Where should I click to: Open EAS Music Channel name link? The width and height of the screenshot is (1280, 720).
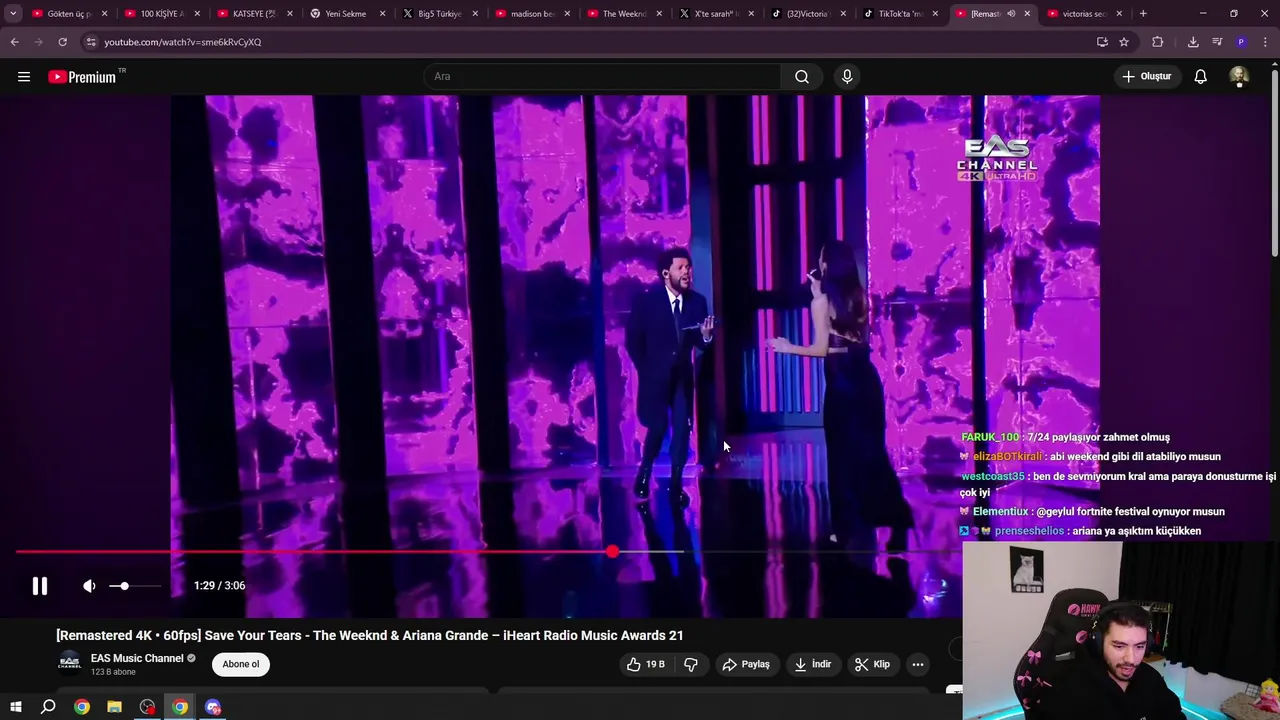(x=137, y=658)
